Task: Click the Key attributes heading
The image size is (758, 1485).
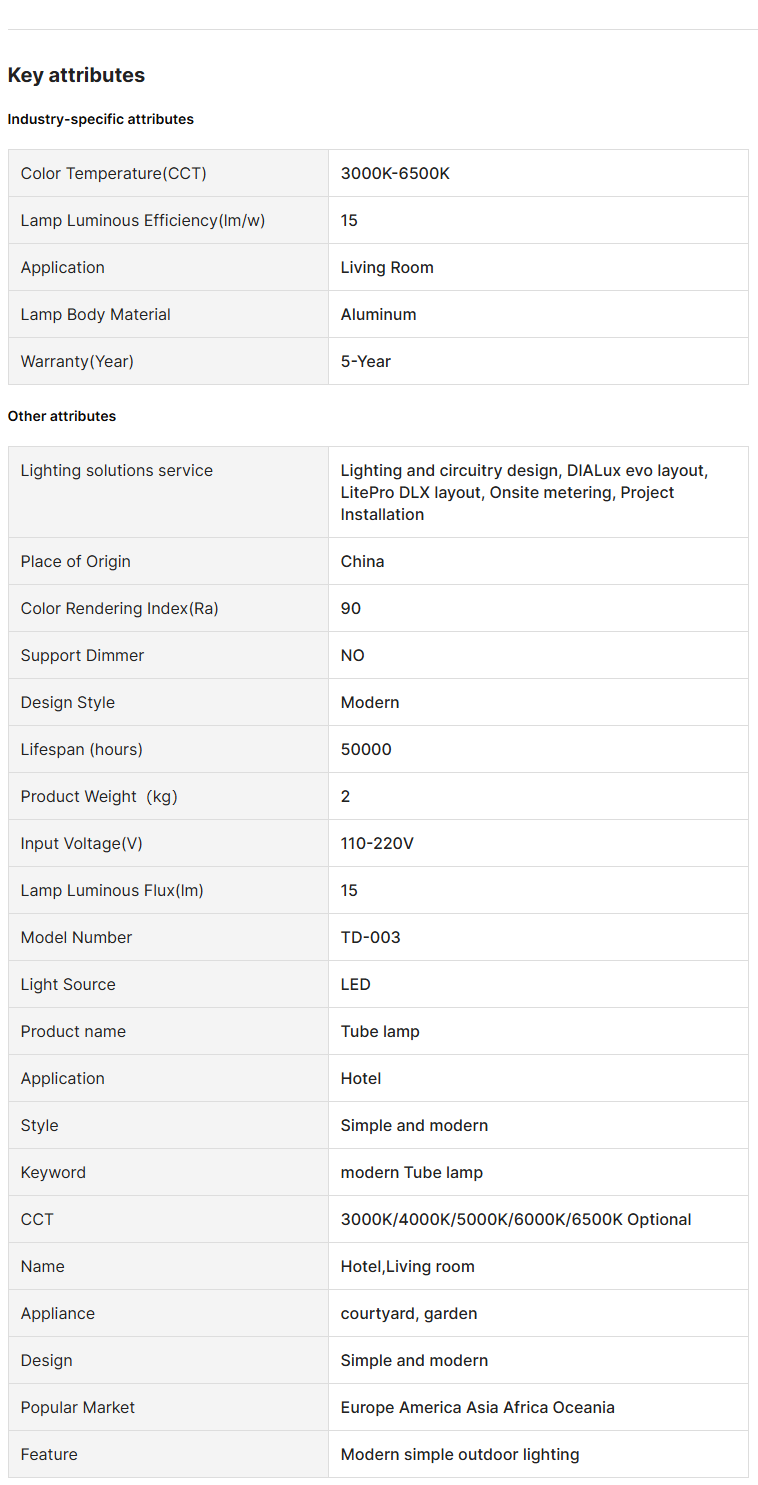Action: [x=76, y=75]
